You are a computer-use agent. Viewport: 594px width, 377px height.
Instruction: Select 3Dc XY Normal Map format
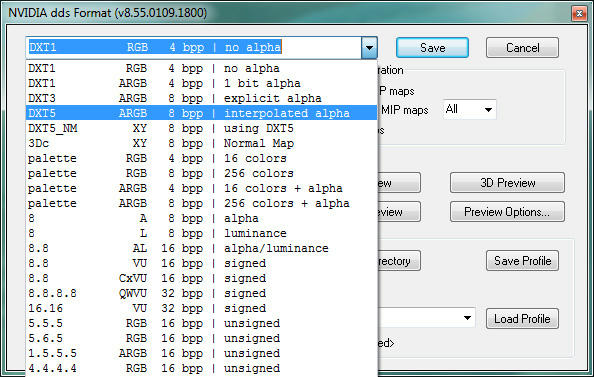(x=202, y=143)
